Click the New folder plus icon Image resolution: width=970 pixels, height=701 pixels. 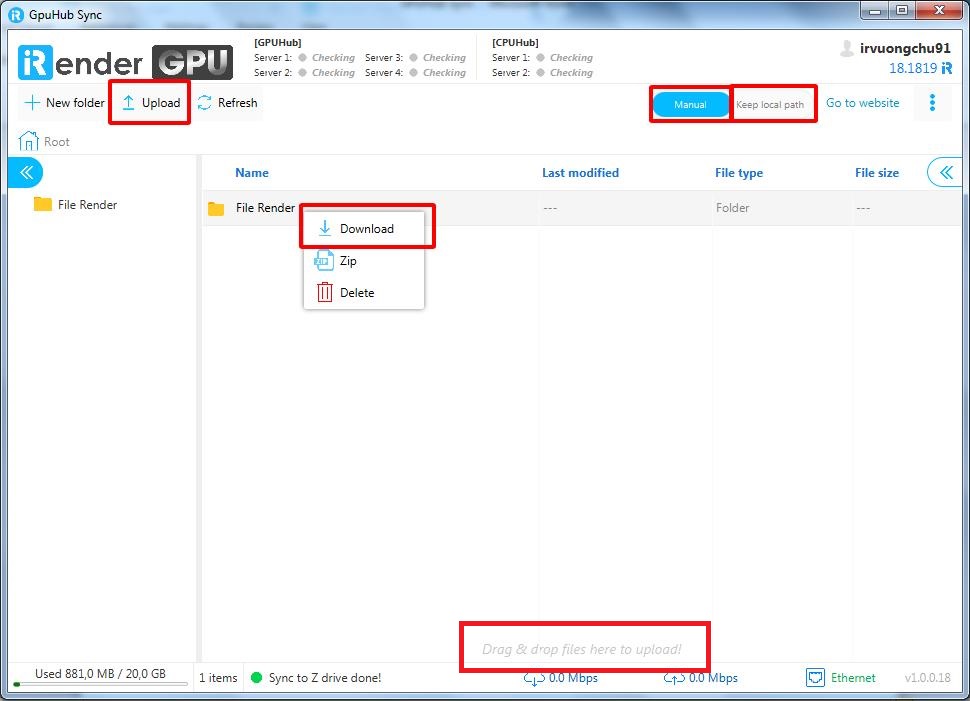pos(32,103)
